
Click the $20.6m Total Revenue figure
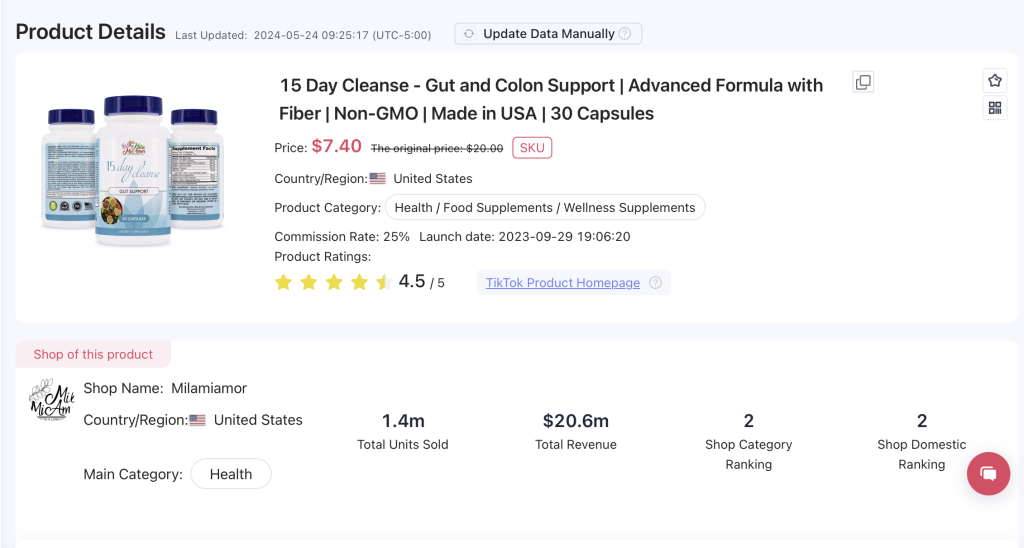point(575,421)
